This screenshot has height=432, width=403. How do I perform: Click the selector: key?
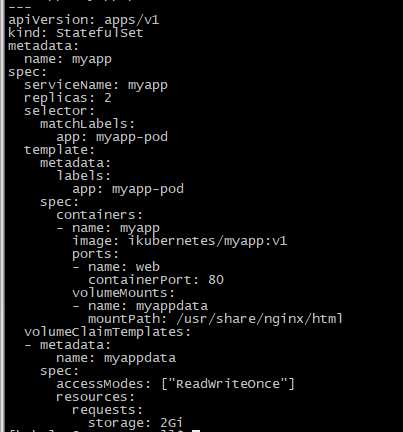(x=59, y=111)
